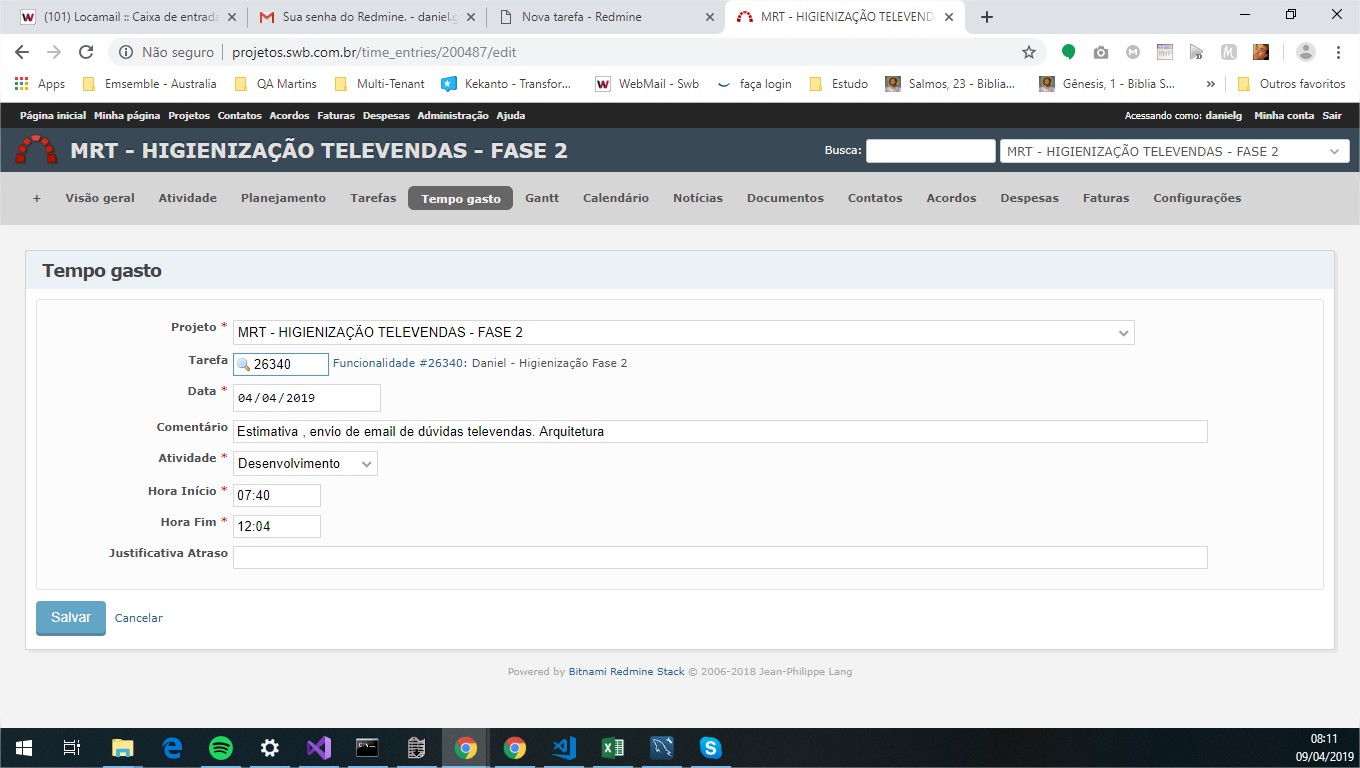The image size is (1360, 768).
Task: Expand the project jump dropdown in header
Action: pyautogui.click(x=1334, y=151)
